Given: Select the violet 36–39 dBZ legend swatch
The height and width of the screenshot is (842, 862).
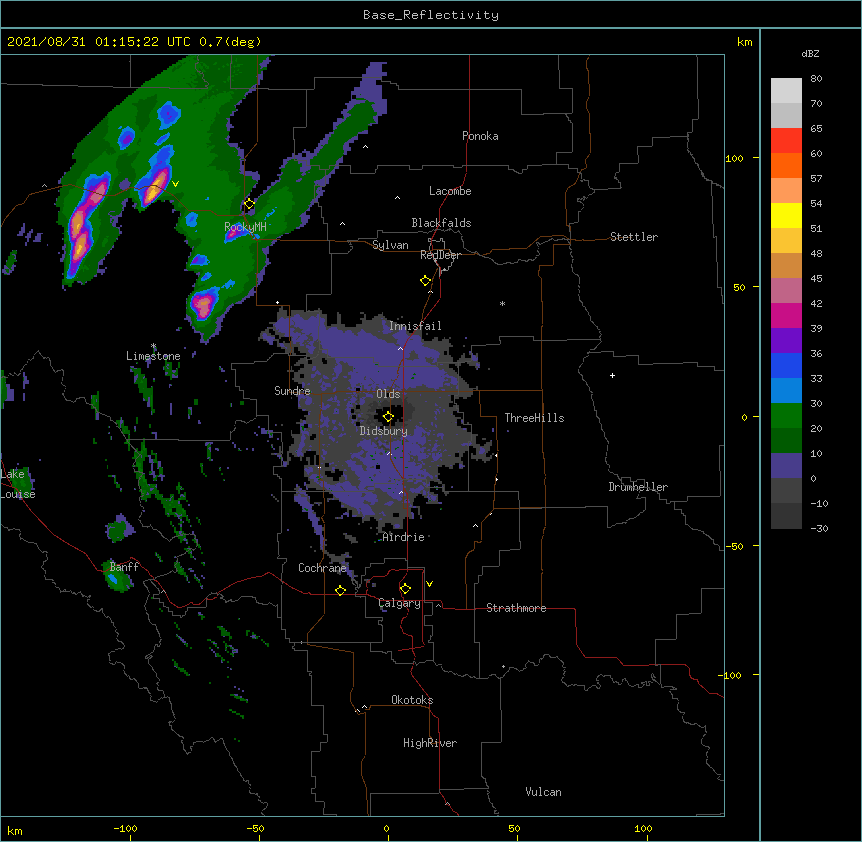Looking at the screenshot, I should [786, 341].
